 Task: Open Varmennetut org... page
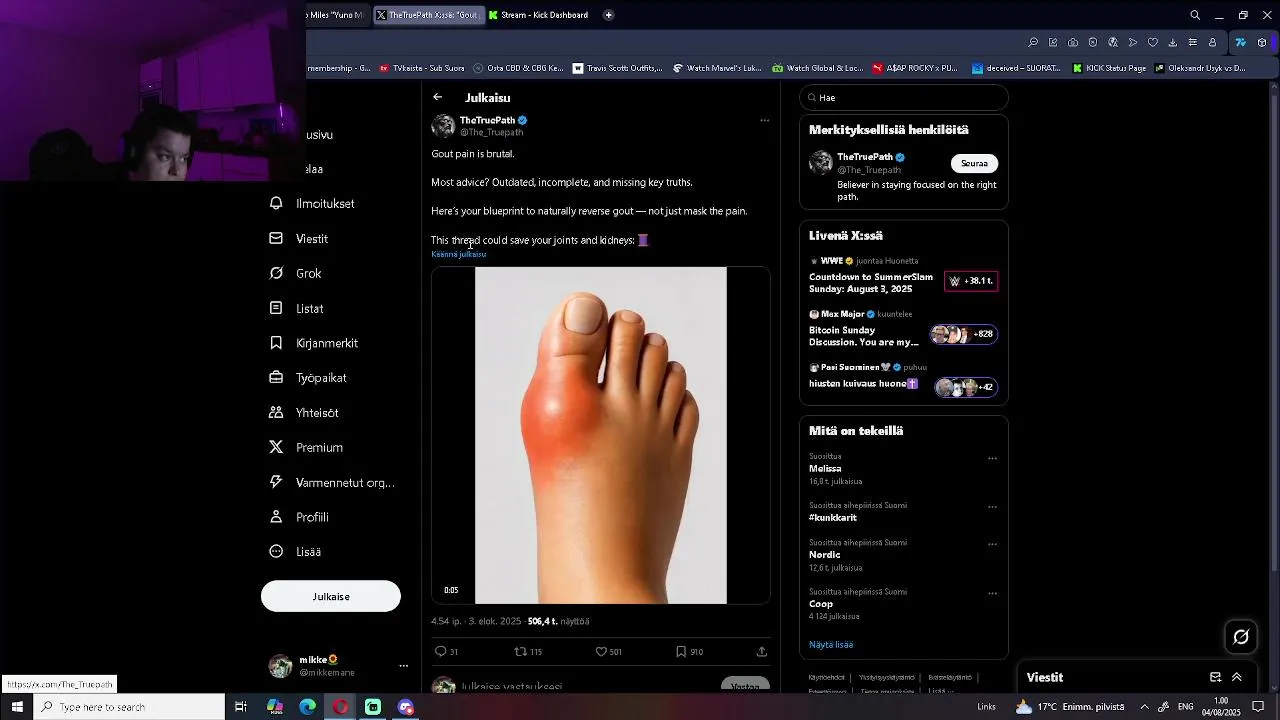332,482
